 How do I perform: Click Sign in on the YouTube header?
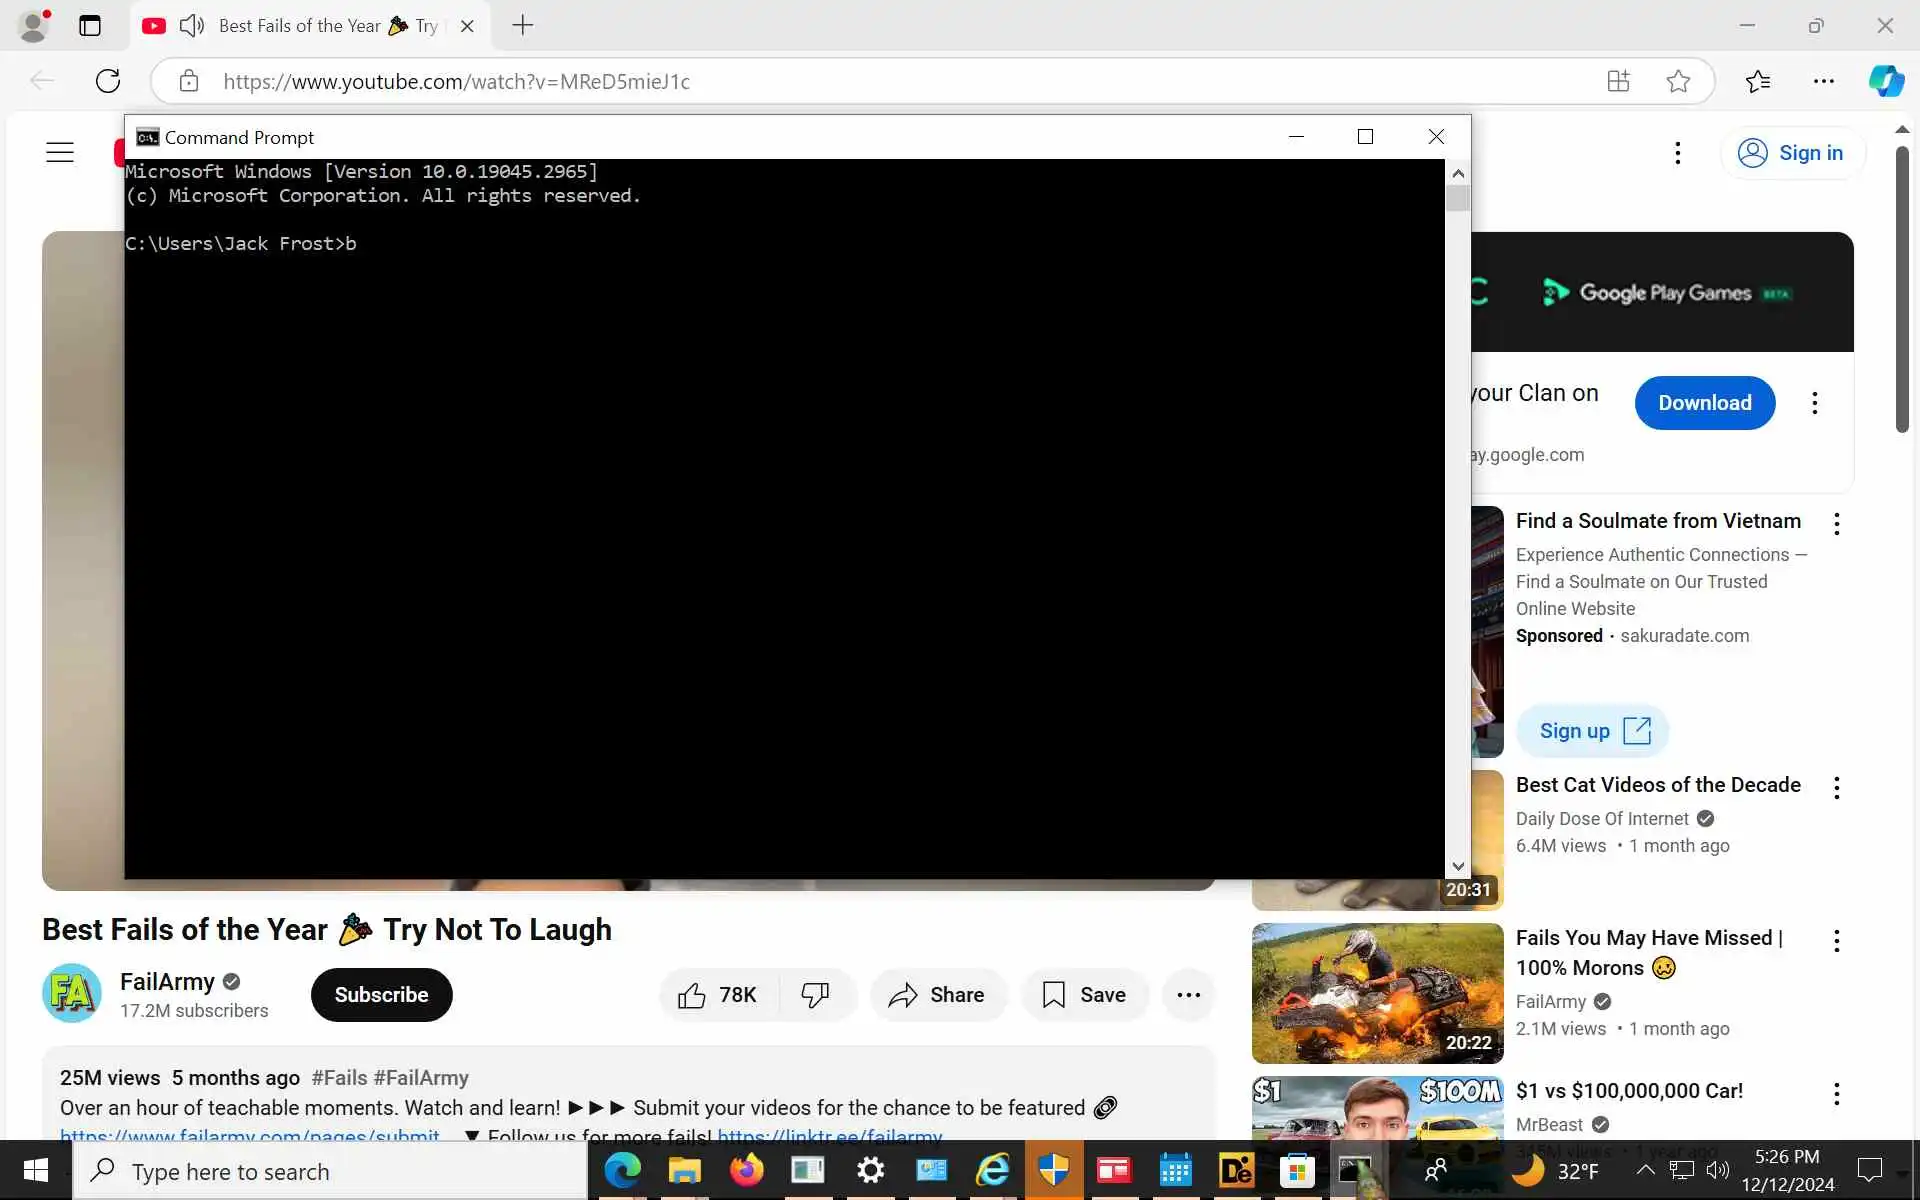pos(1792,153)
